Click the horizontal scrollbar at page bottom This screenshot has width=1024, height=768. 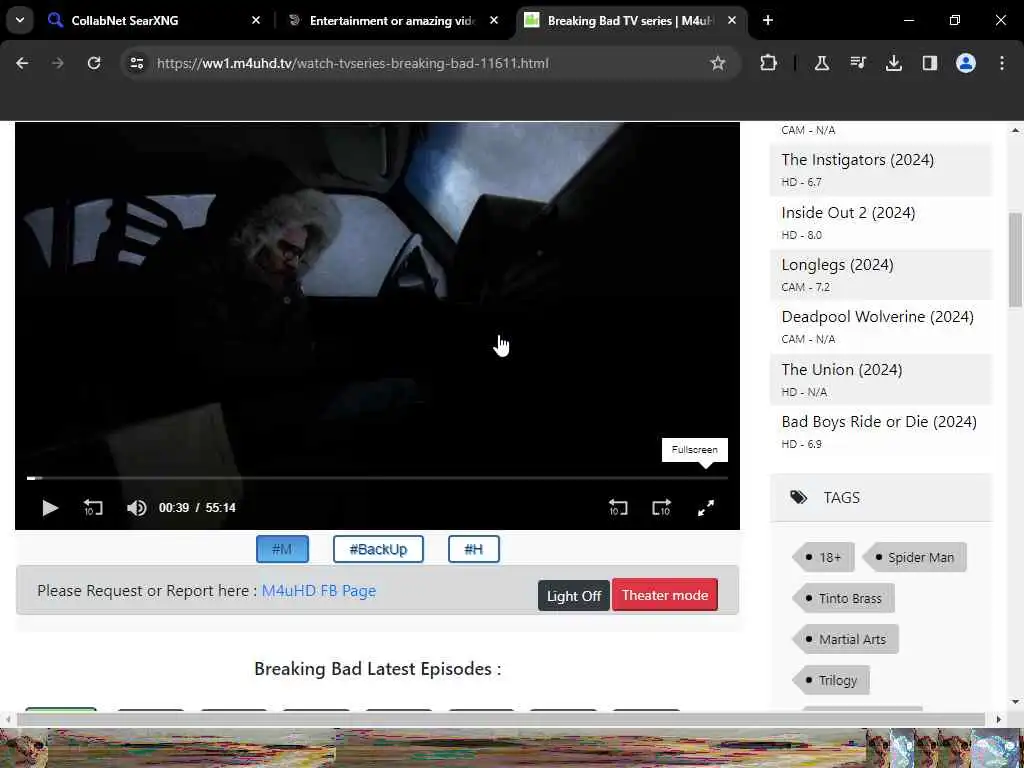coord(501,720)
